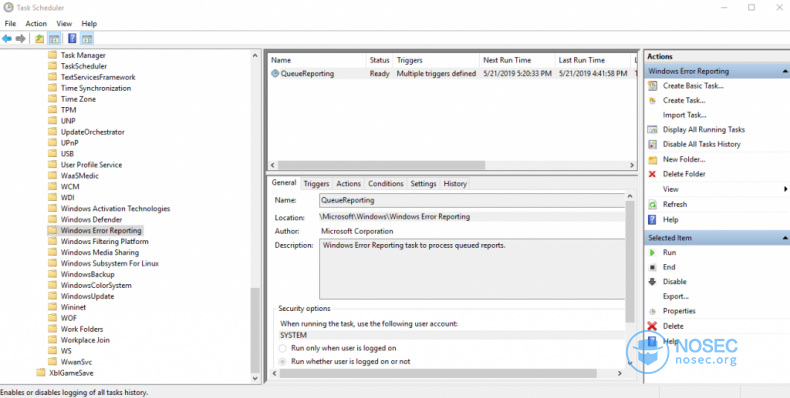Click the SYSTEM user account text
This screenshot has width=790, height=398.
pyautogui.click(x=293, y=336)
